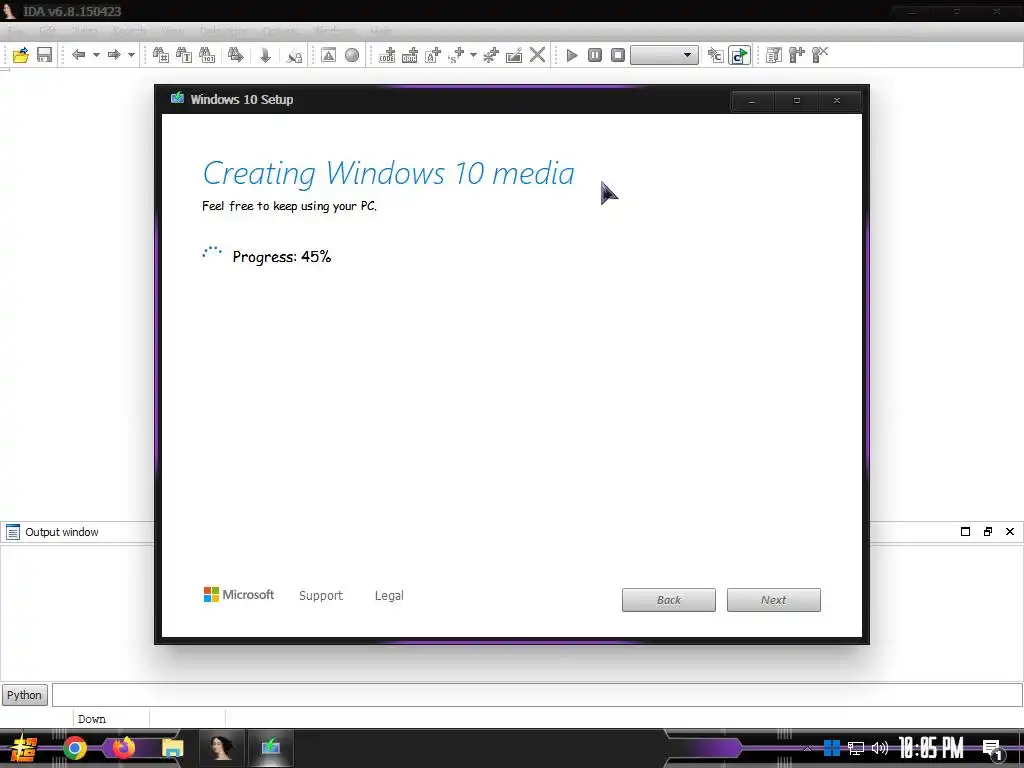Click 'Feel free to keep using your PC.' text
Screen dimensions: 1024x768
coord(289,206)
